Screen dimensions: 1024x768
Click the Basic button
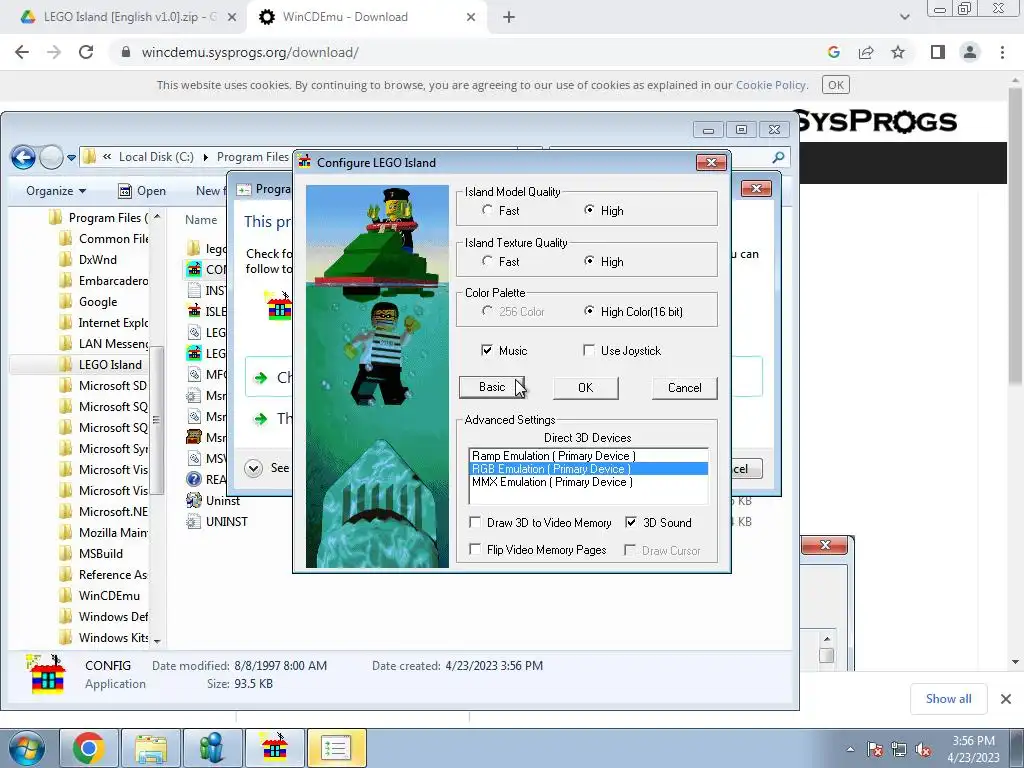coord(492,387)
